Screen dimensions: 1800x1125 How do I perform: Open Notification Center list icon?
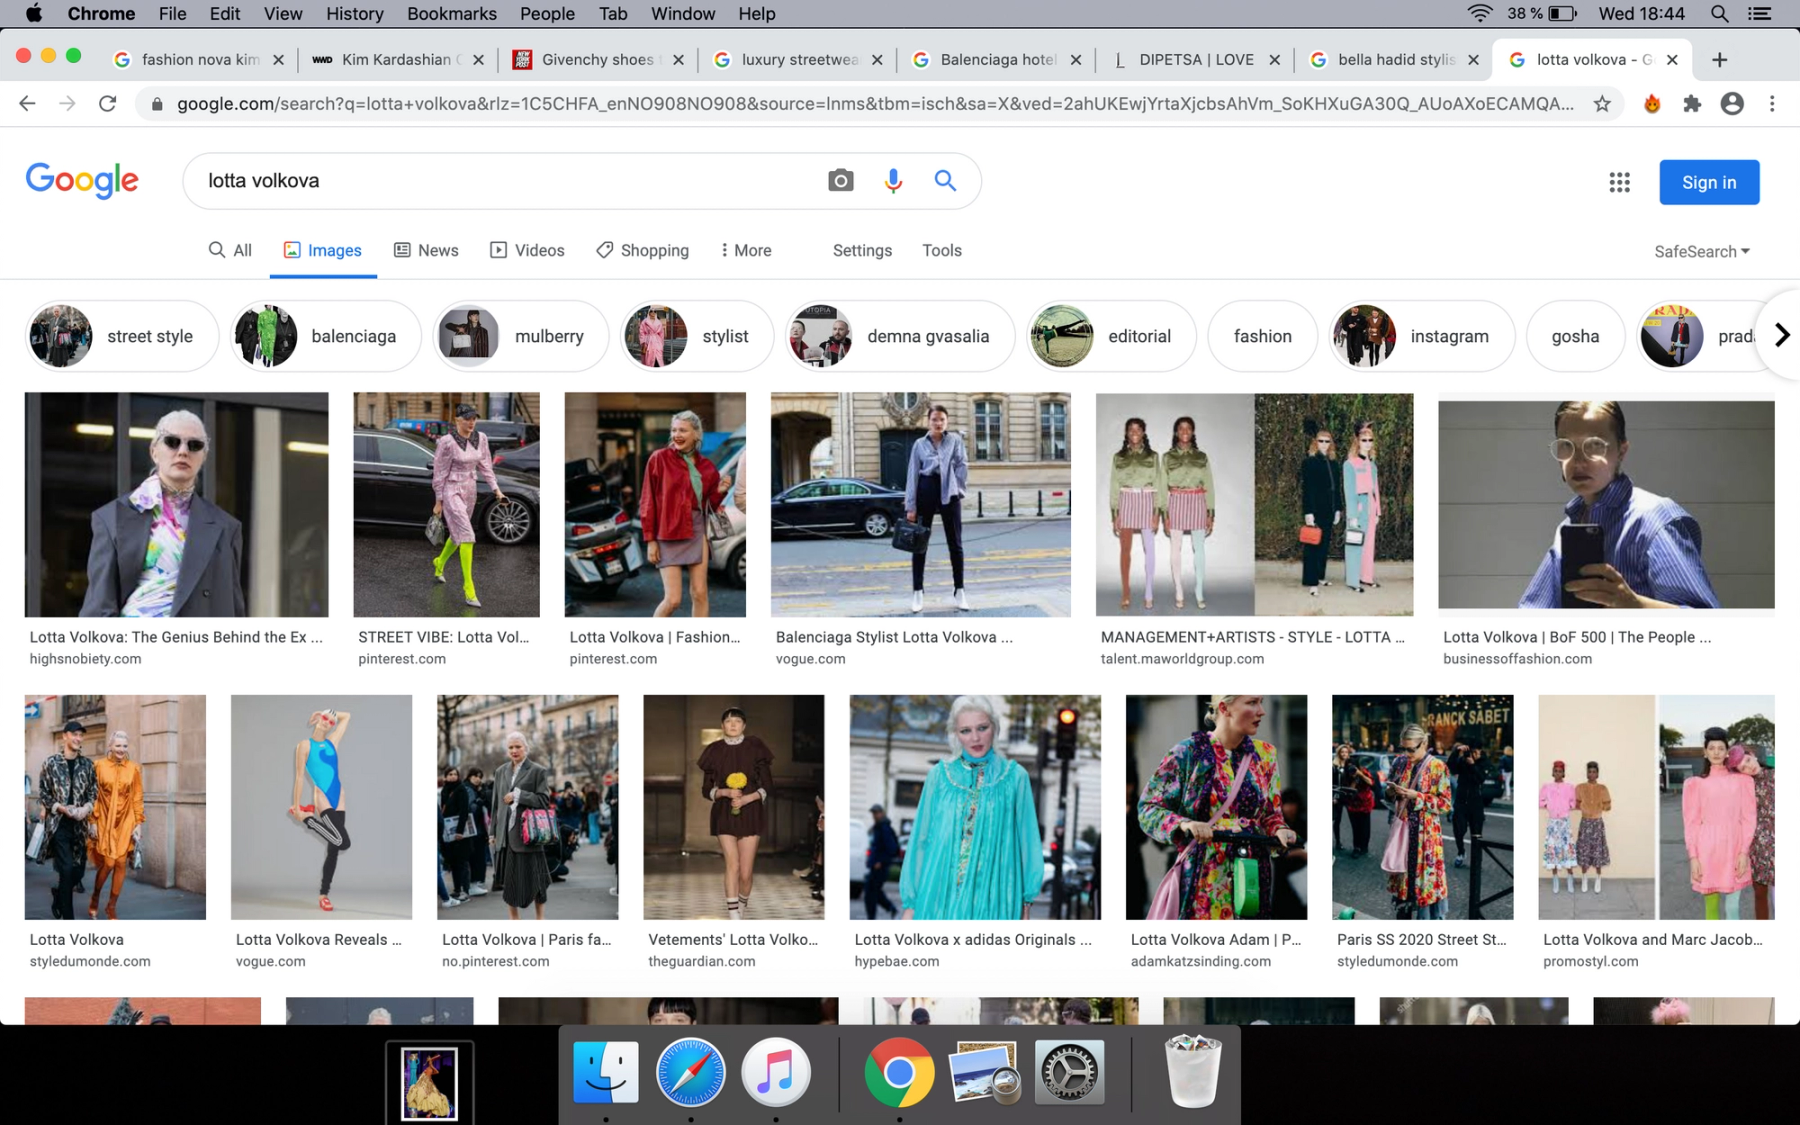click(1759, 14)
